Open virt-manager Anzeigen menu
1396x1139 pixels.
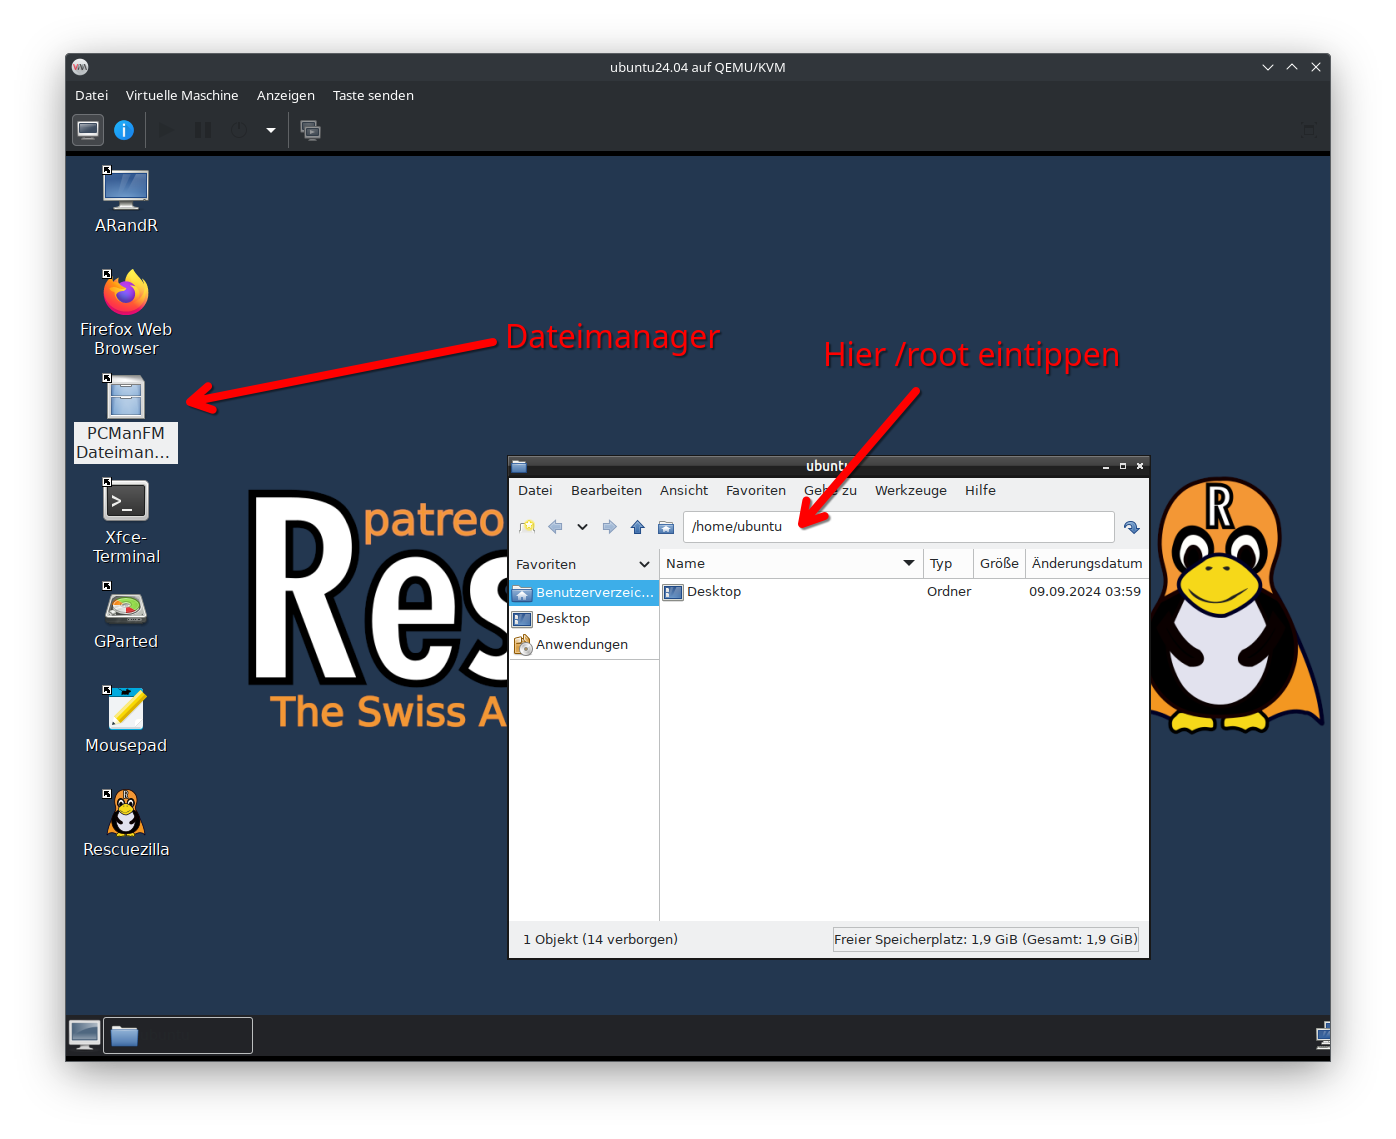(x=286, y=96)
